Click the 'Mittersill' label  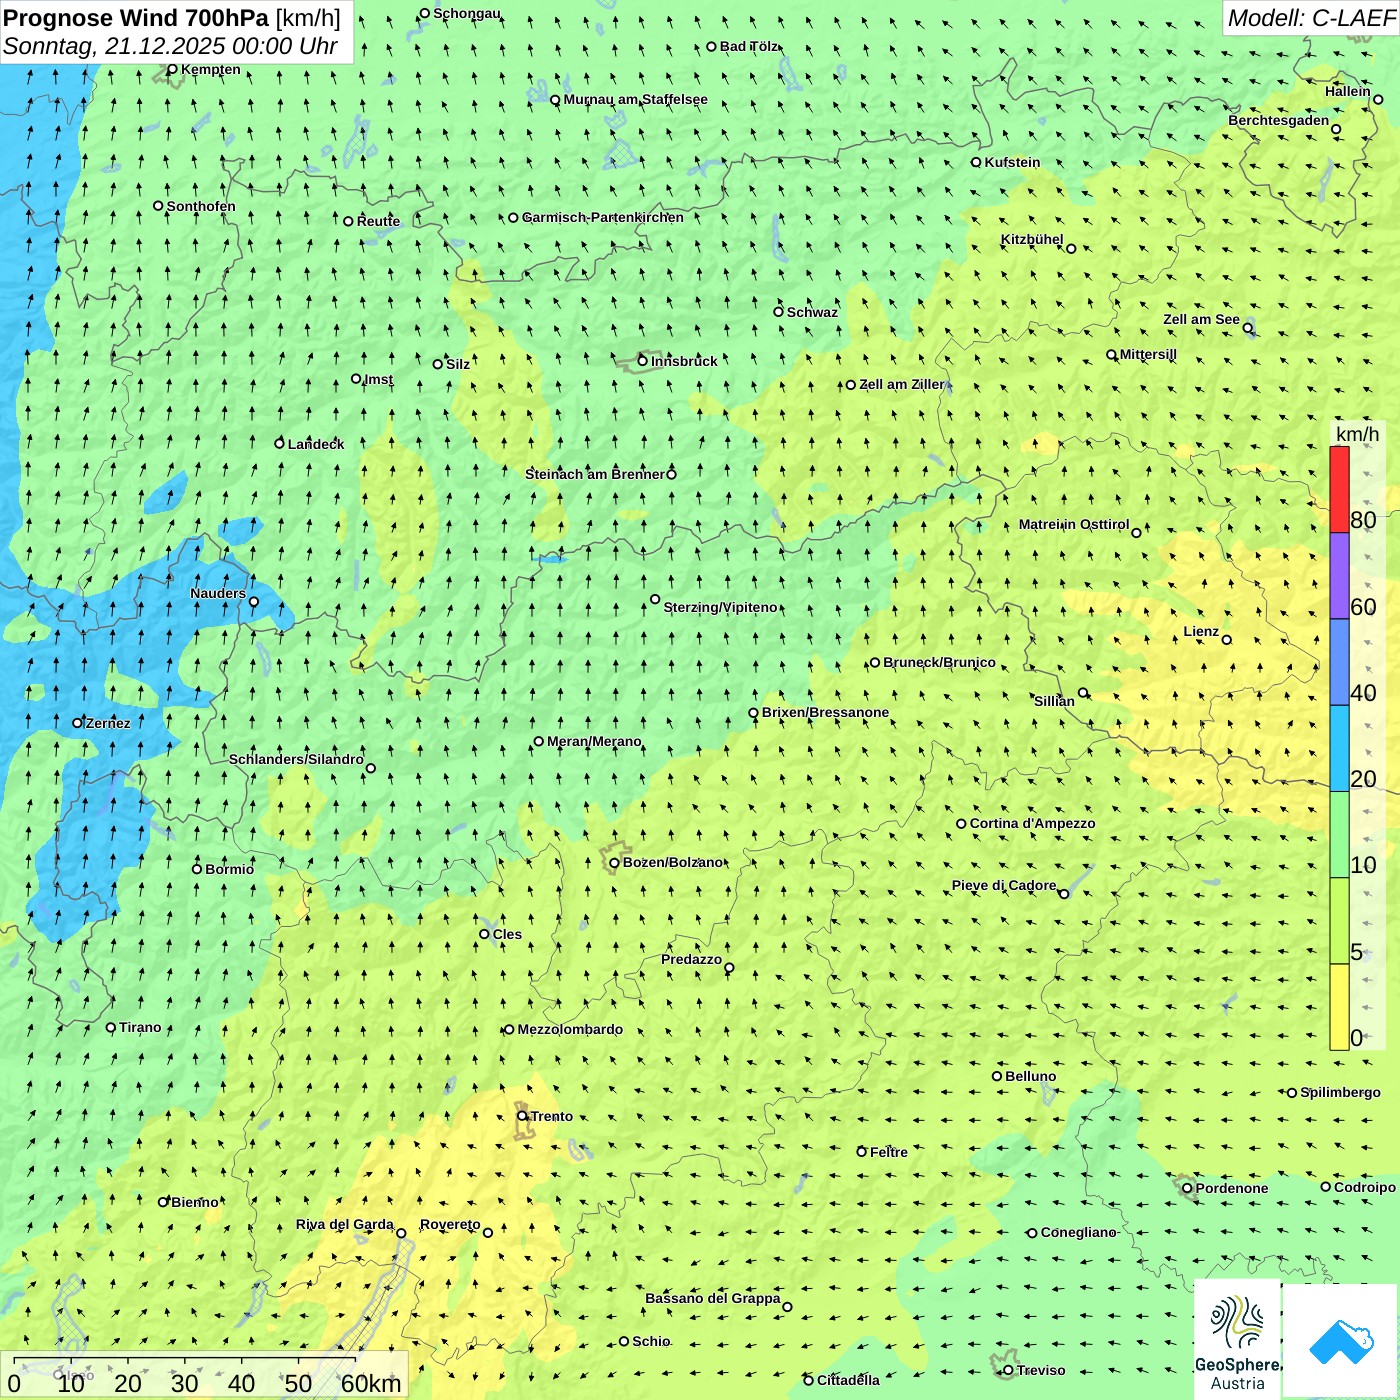1148,354
